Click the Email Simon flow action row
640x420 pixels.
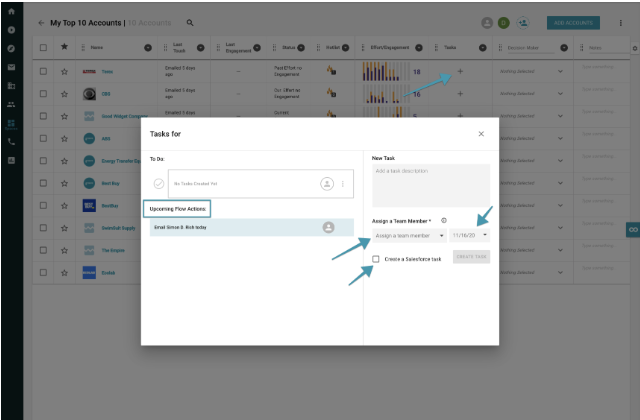pyautogui.click(x=251, y=227)
